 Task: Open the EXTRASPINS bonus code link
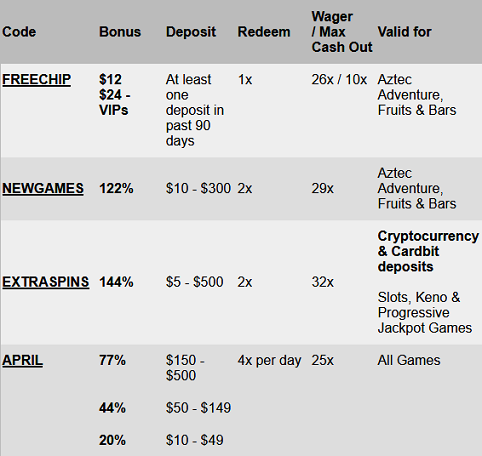[x=46, y=282]
